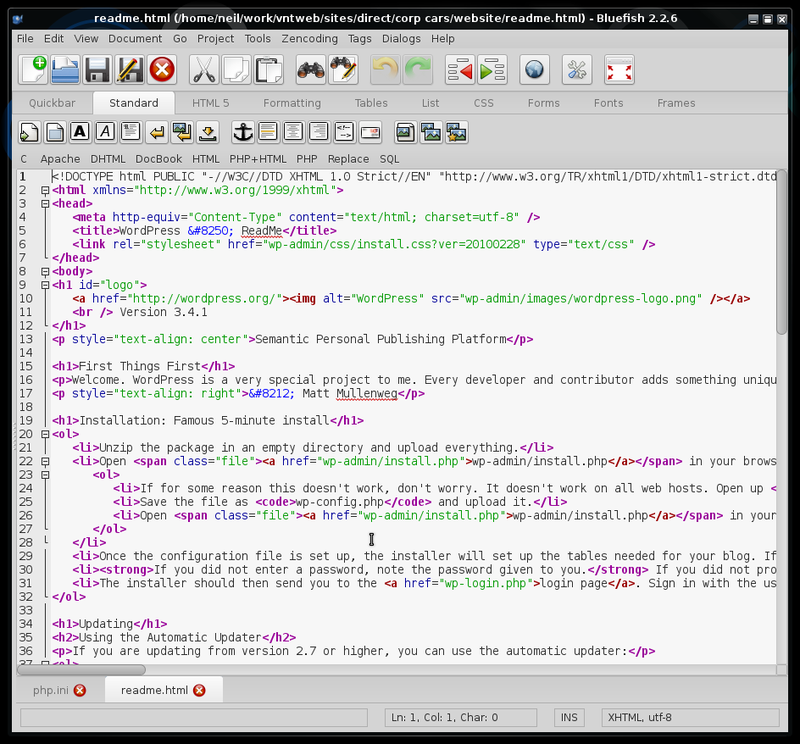800x744 pixels.
Task: Open the Apache snippets menu
Action: pyautogui.click(x=60, y=159)
